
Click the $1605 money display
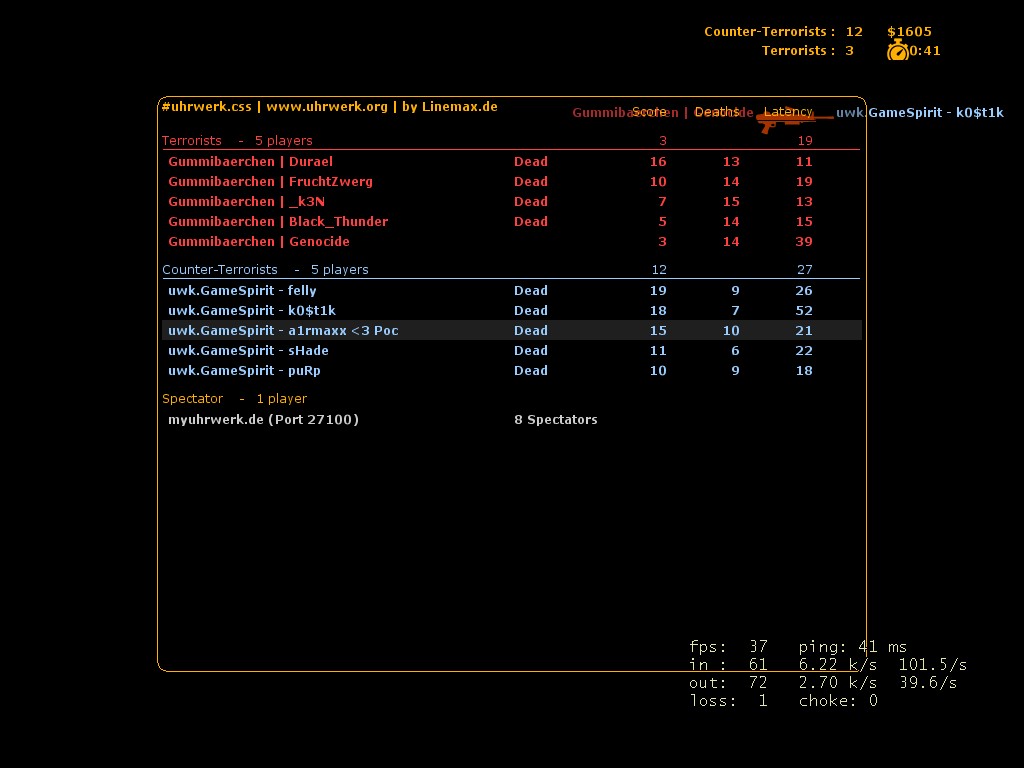click(x=909, y=31)
